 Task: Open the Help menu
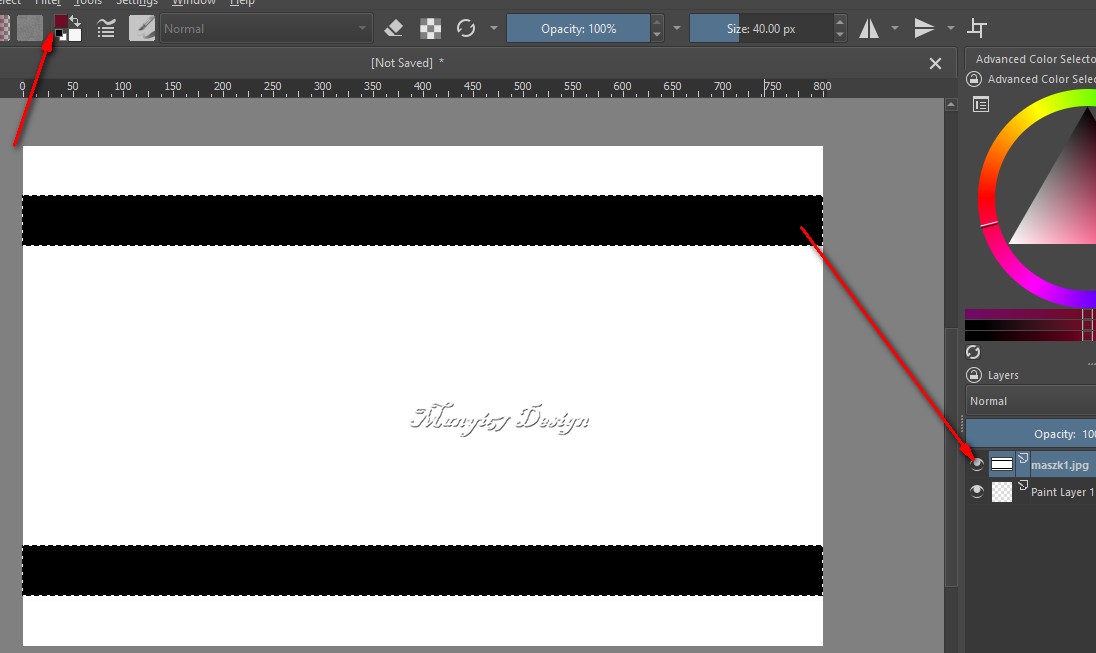pyautogui.click(x=242, y=2)
